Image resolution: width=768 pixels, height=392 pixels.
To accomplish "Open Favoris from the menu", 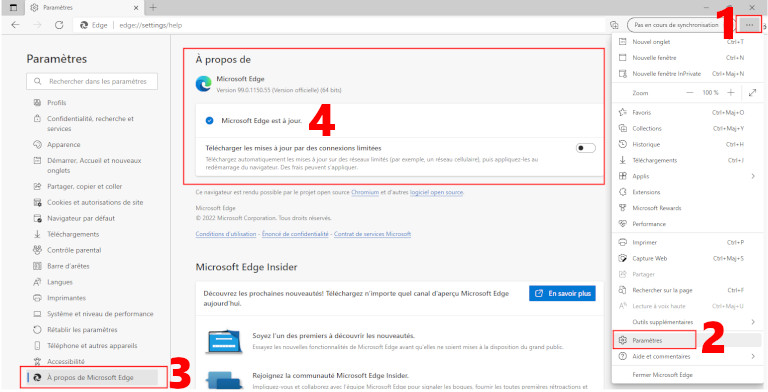I will (x=686, y=113).
